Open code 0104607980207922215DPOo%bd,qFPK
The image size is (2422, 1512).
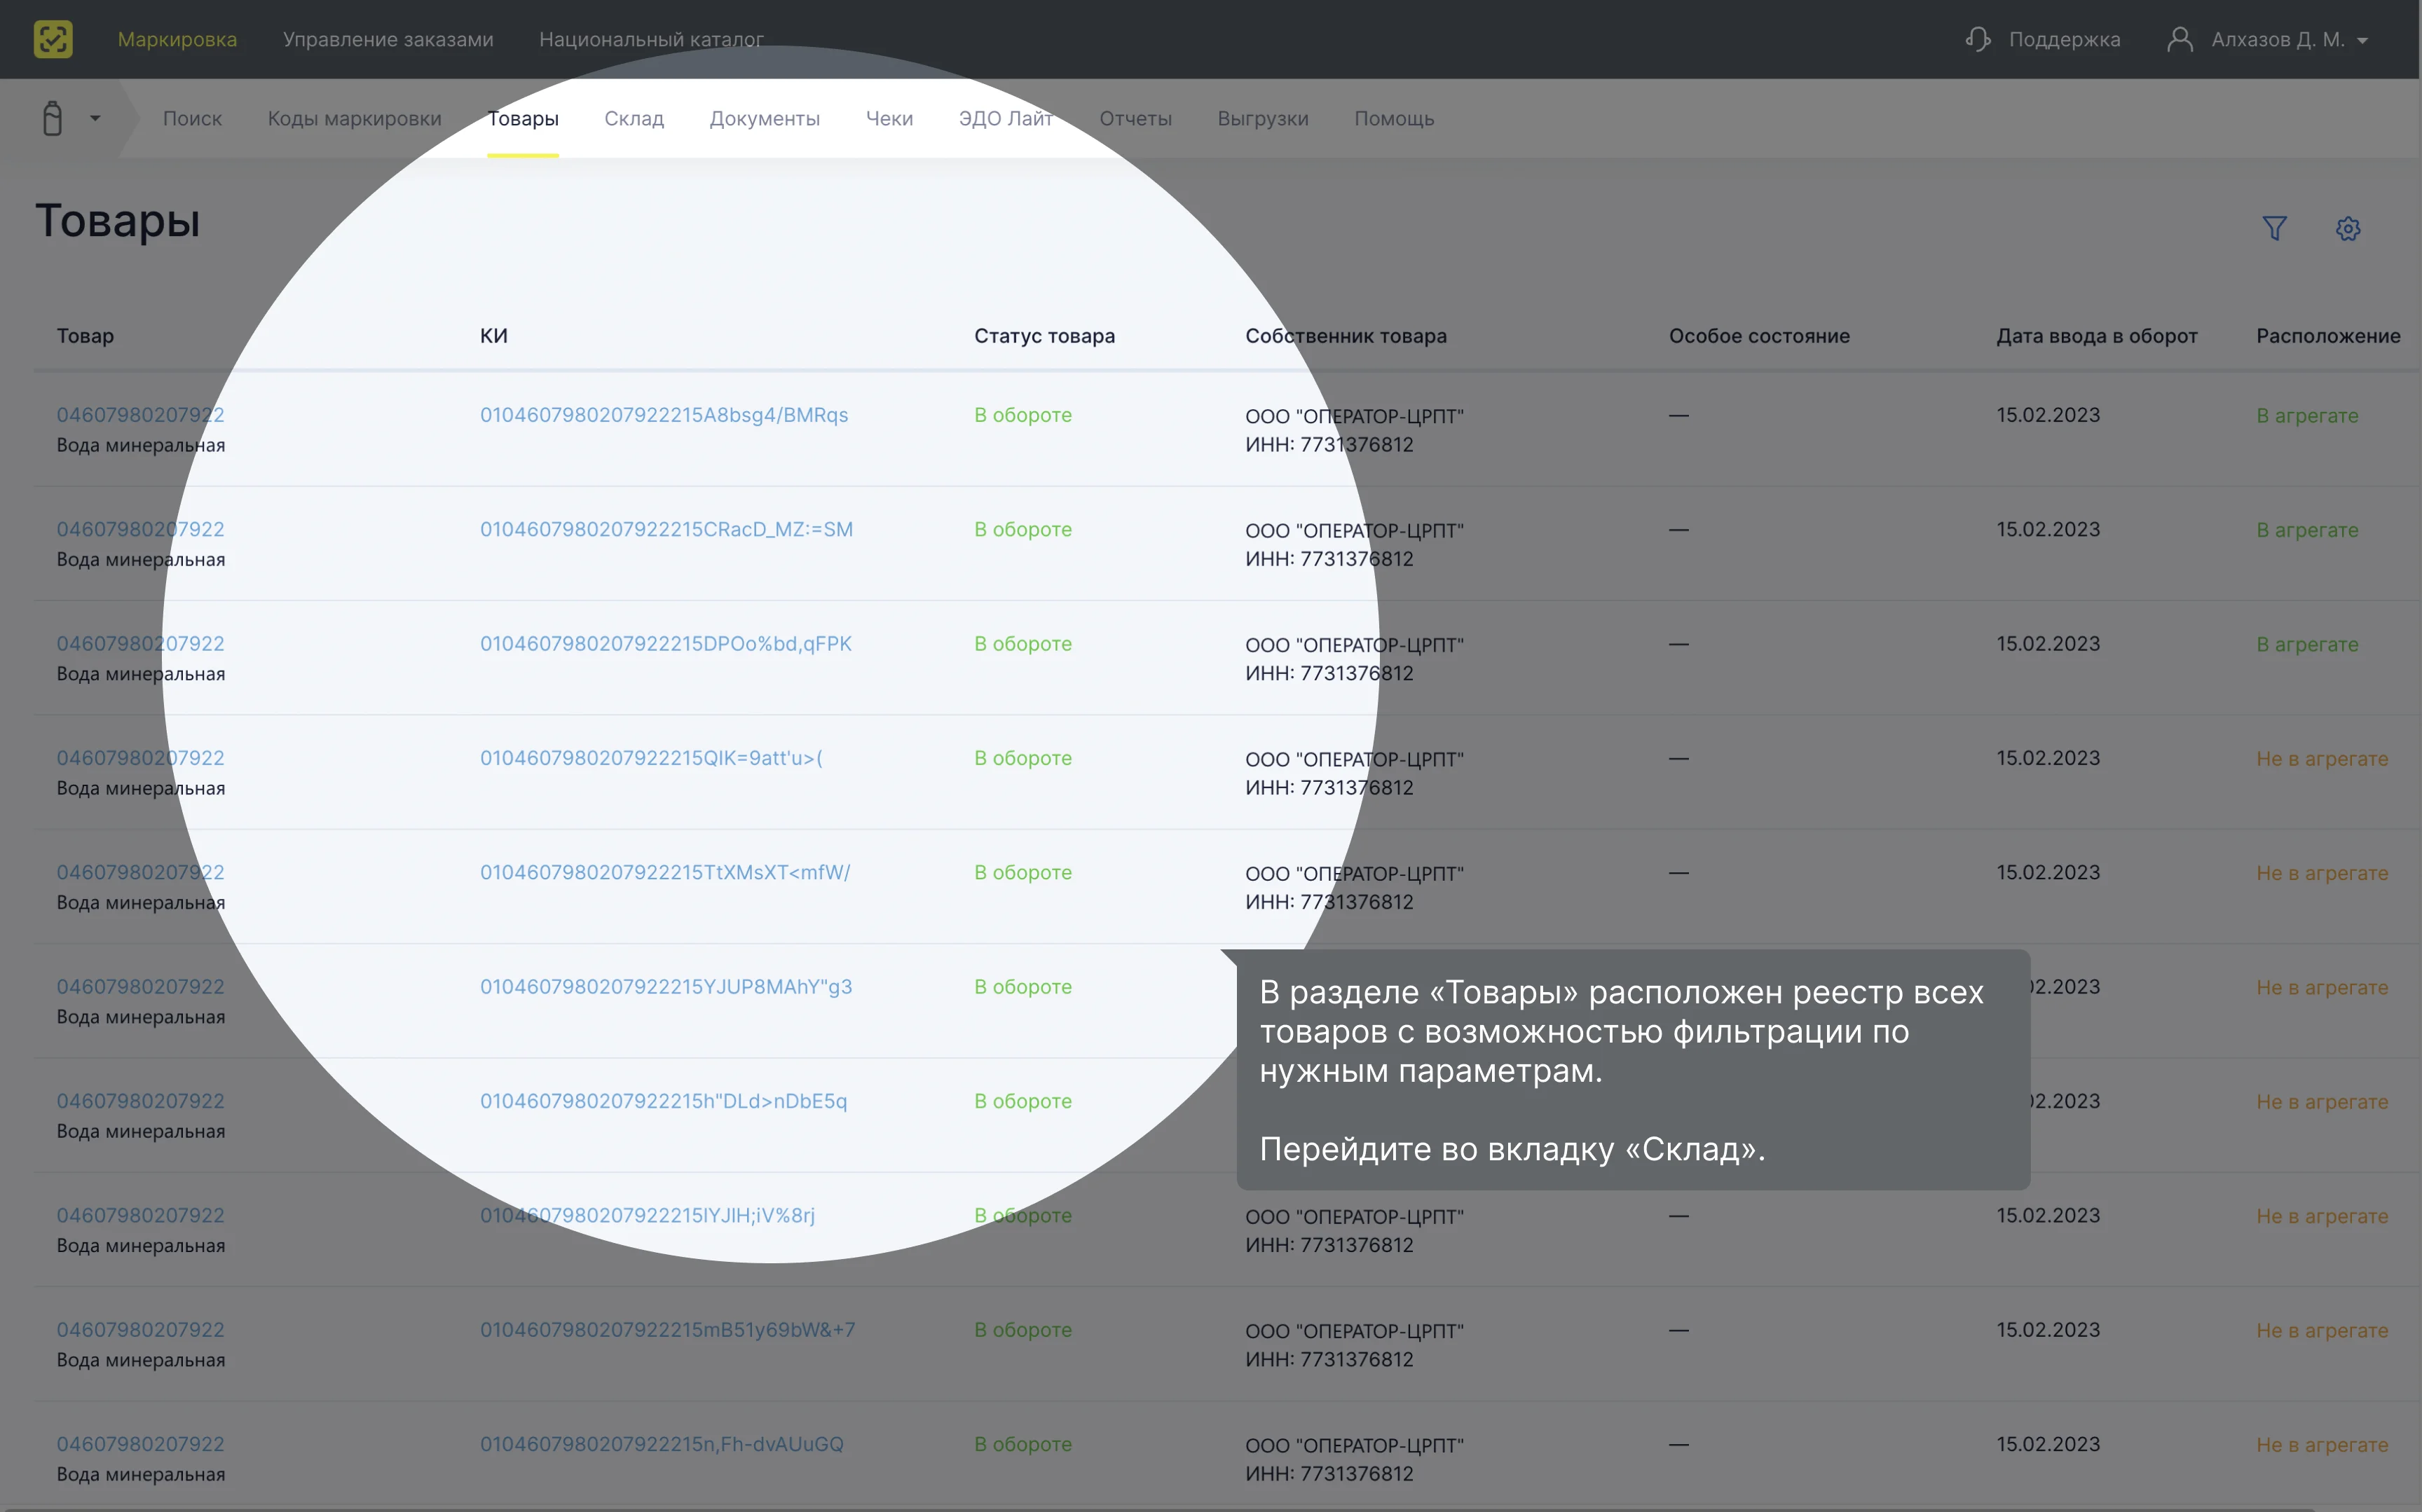coord(666,644)
